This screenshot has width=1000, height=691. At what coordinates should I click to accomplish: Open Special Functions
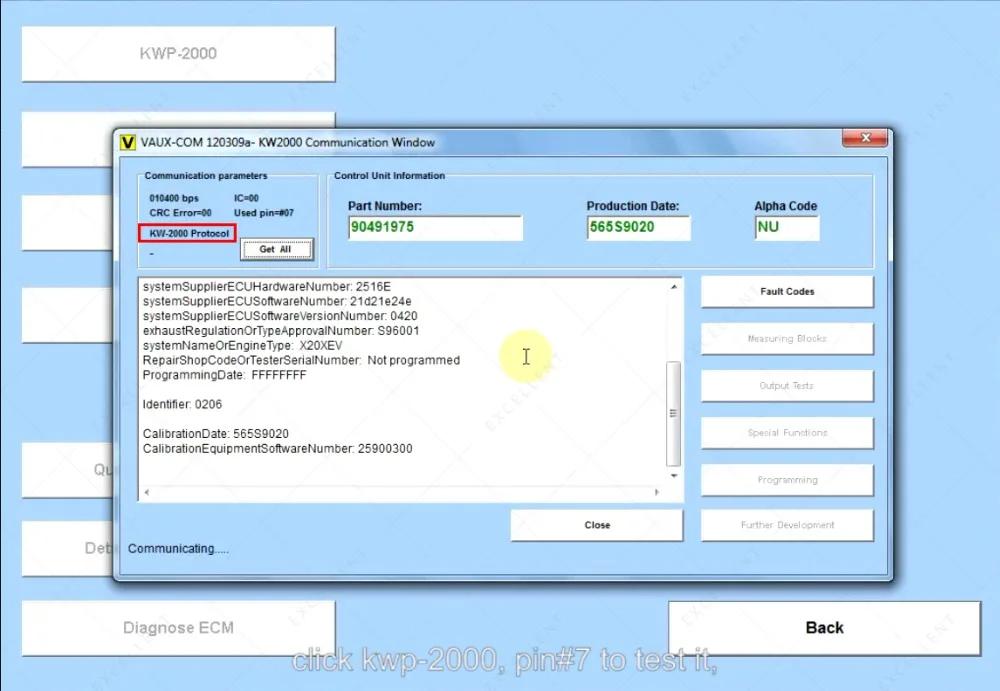[x=787, y=433]
